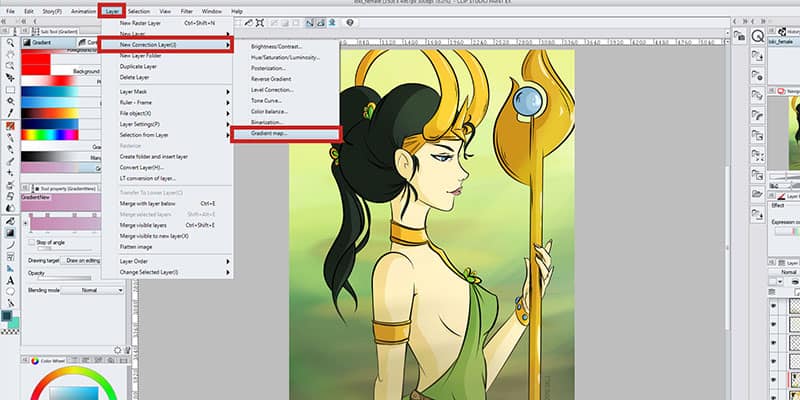Choose Gradient map from correction submenu
Image resolution: width=800 pixels, height=400 pixels.
tap(286, 134)
